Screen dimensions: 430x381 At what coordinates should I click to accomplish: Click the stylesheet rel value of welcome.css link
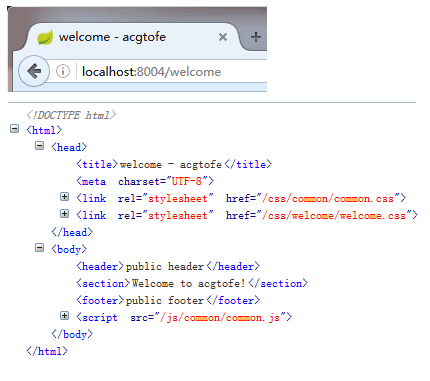pyautogui.click(x=178, y=216)
